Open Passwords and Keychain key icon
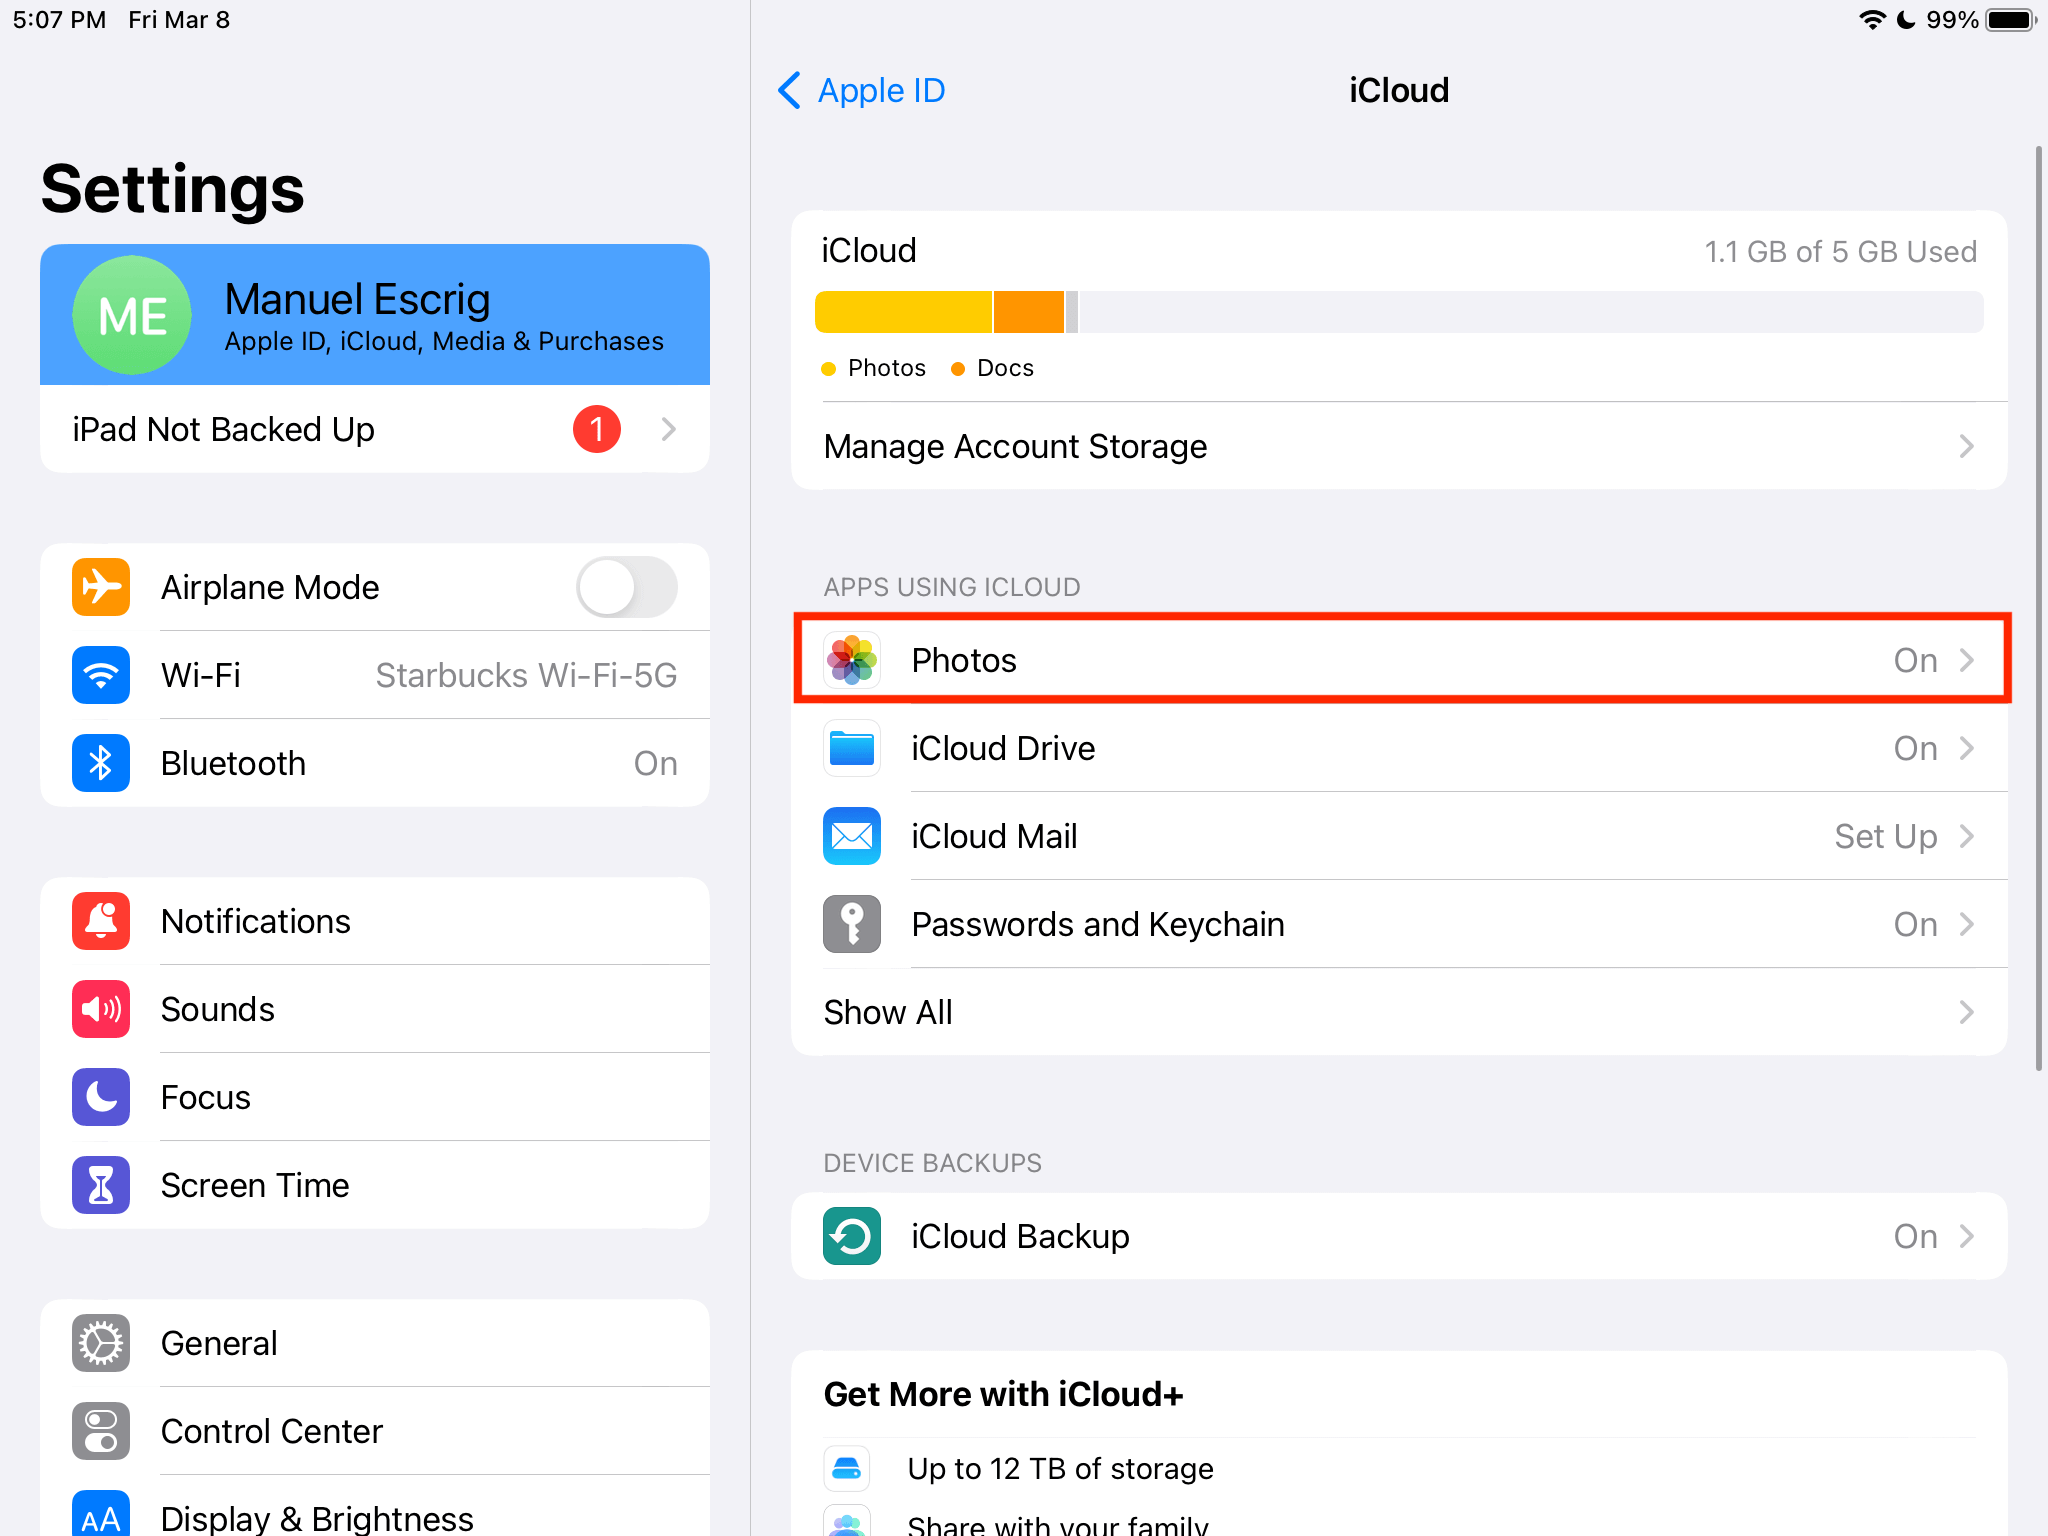Viewport: 2048px width, 1536px height. (x=851, y=924)
